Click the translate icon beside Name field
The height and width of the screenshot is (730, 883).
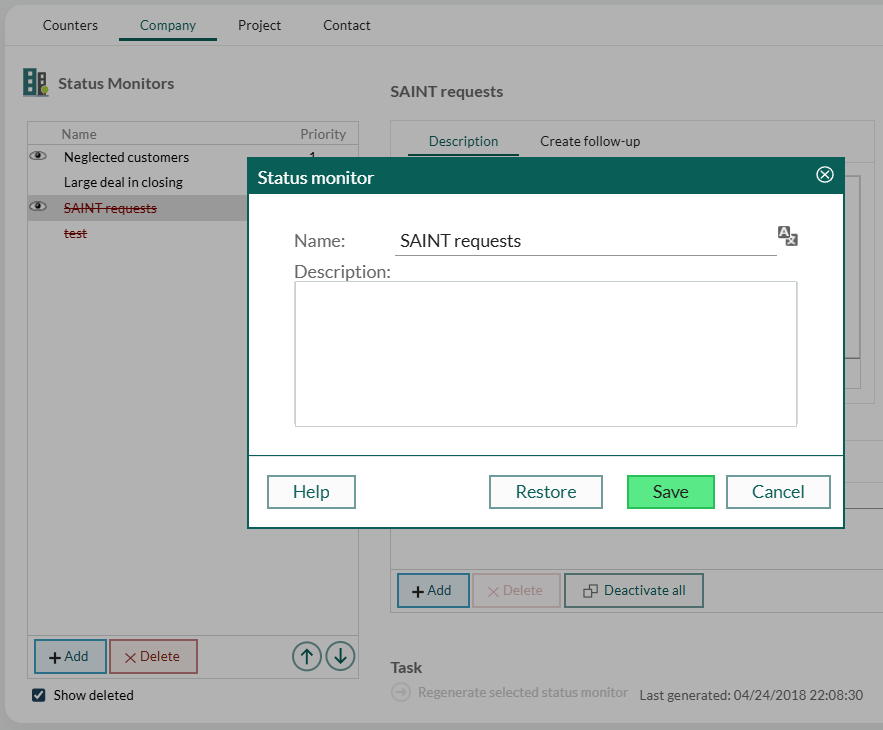click(788, 236)
